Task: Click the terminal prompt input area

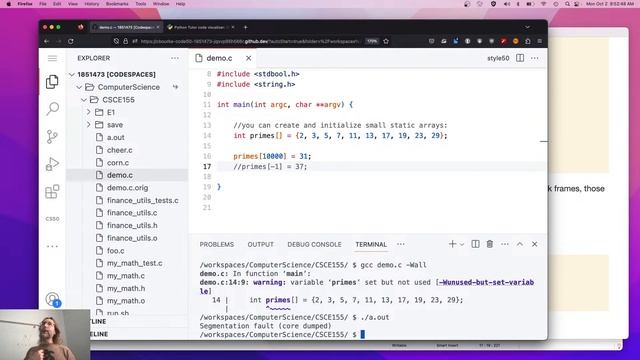Action: 362,335
